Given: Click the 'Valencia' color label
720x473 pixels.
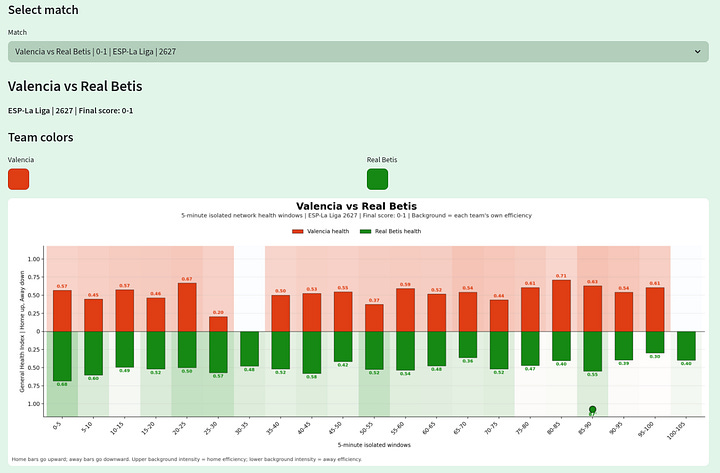Looking at the screenshot, I should tap(21, 160).
